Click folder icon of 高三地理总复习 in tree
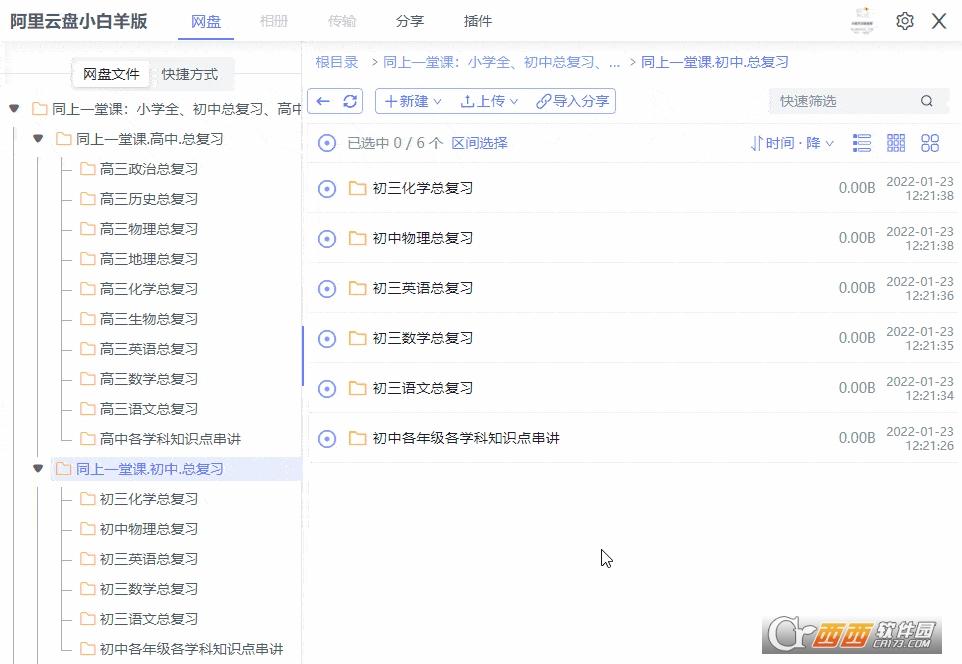The height and width of the screenshot is (664, 962). click(x=88, y=259)
